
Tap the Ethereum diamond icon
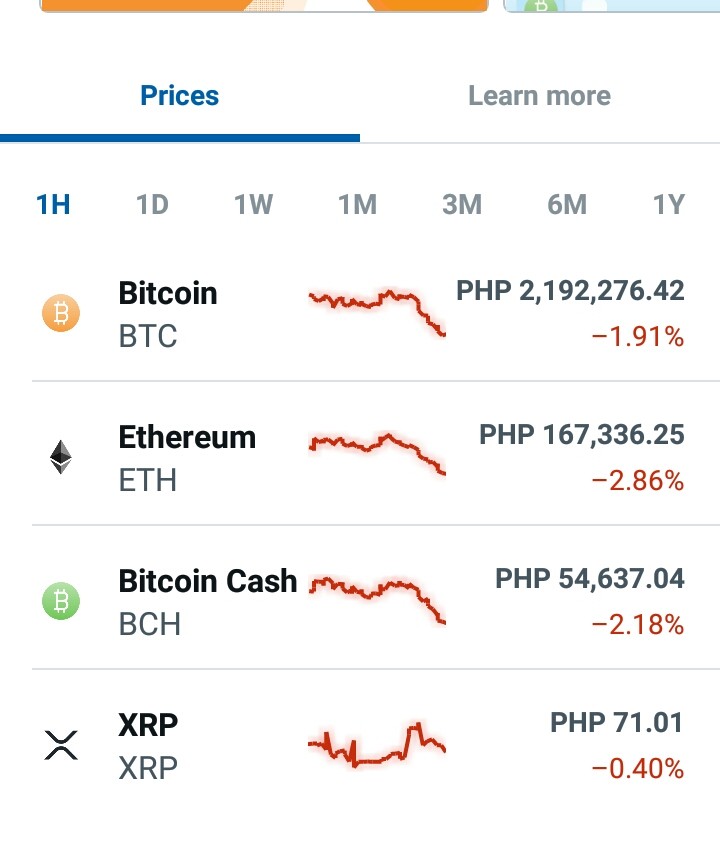[x=61, y=457]
